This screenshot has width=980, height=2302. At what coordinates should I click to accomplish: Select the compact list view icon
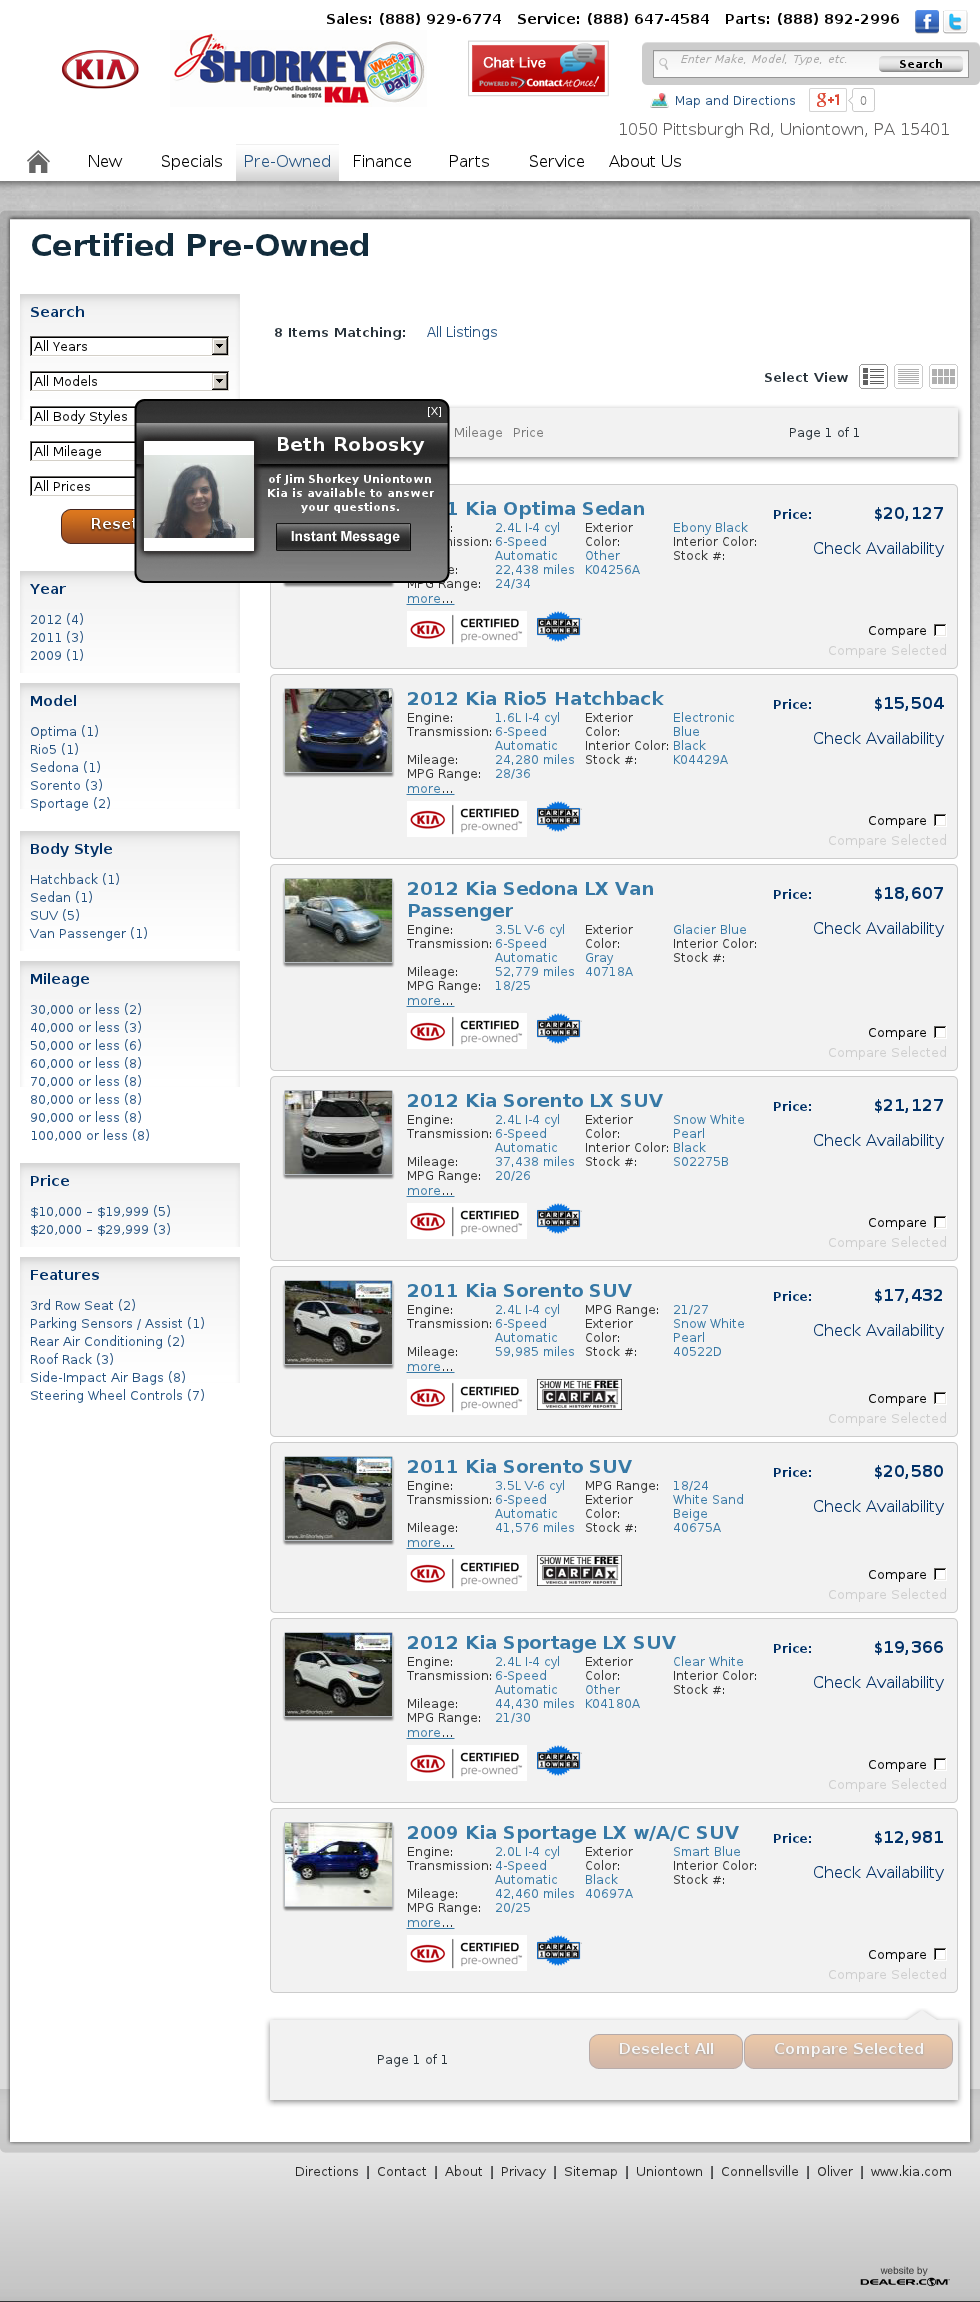coord(908,376)
